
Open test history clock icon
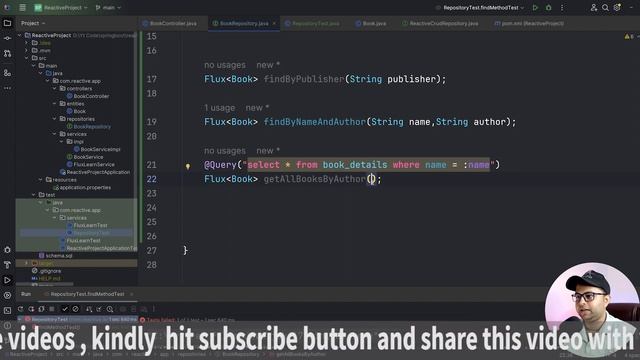(110, 309)
